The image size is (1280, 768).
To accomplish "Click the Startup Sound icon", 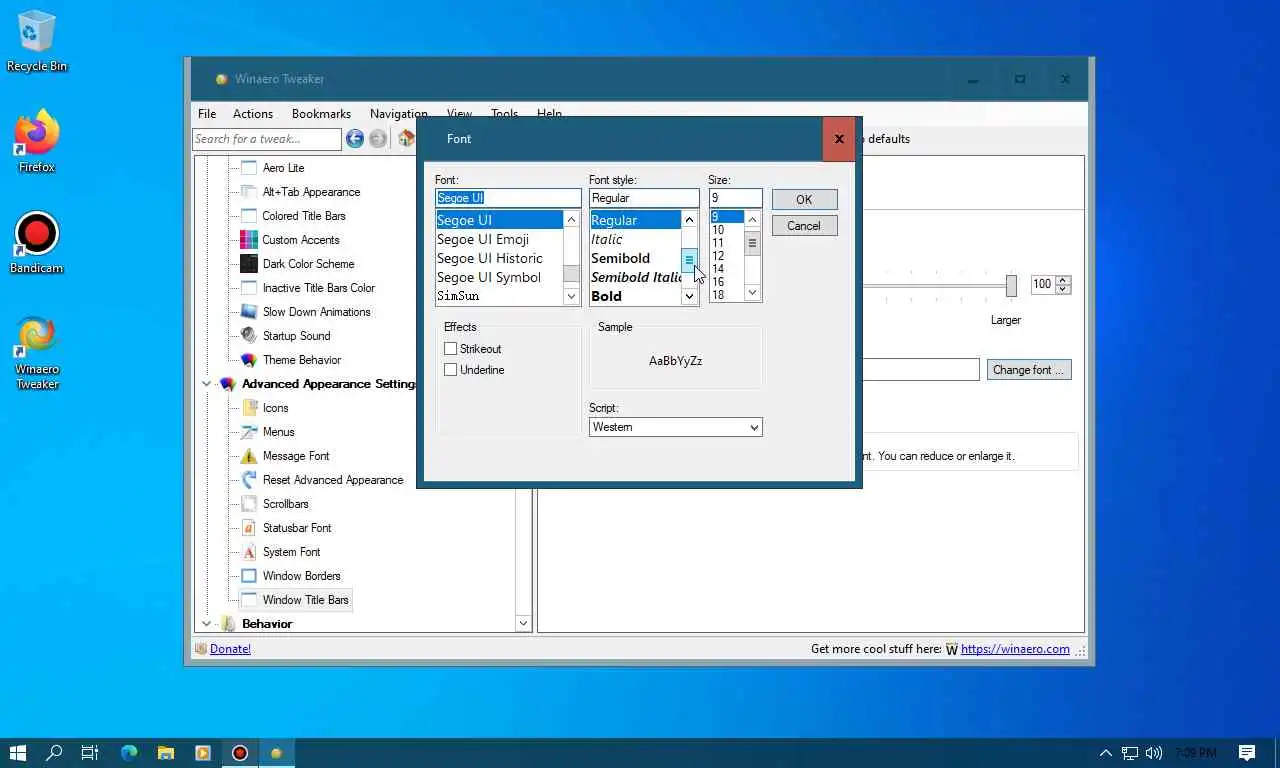I will [x=249, y=336].
